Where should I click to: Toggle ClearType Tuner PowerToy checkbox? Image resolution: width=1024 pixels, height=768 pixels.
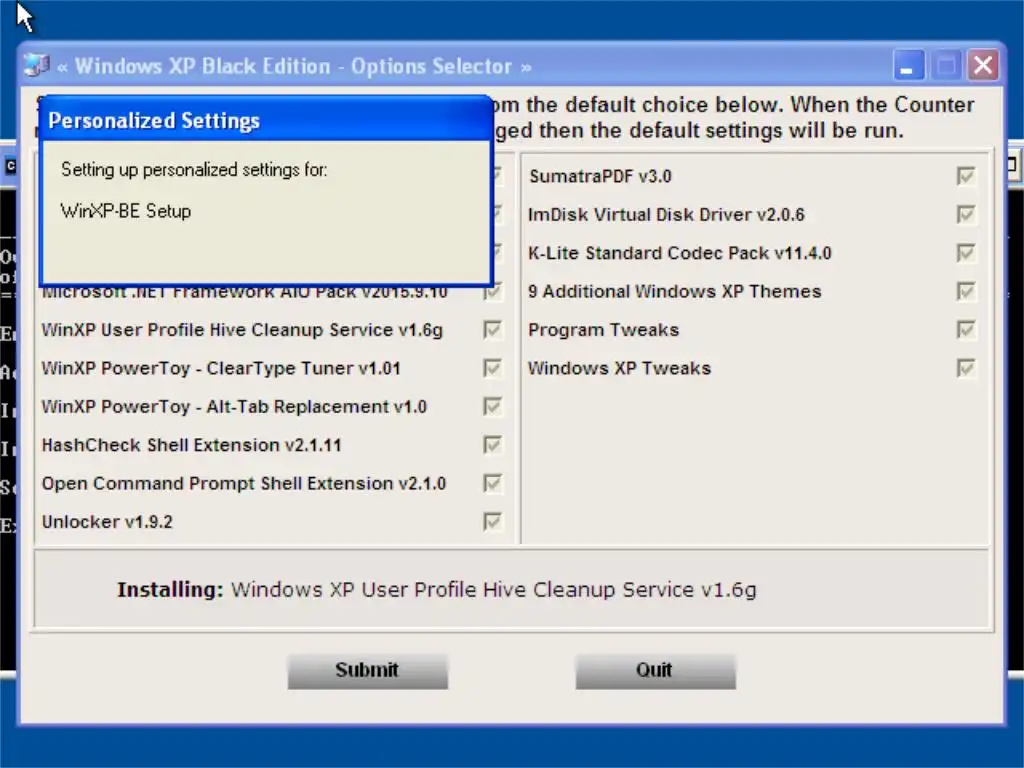pos(493,368)
